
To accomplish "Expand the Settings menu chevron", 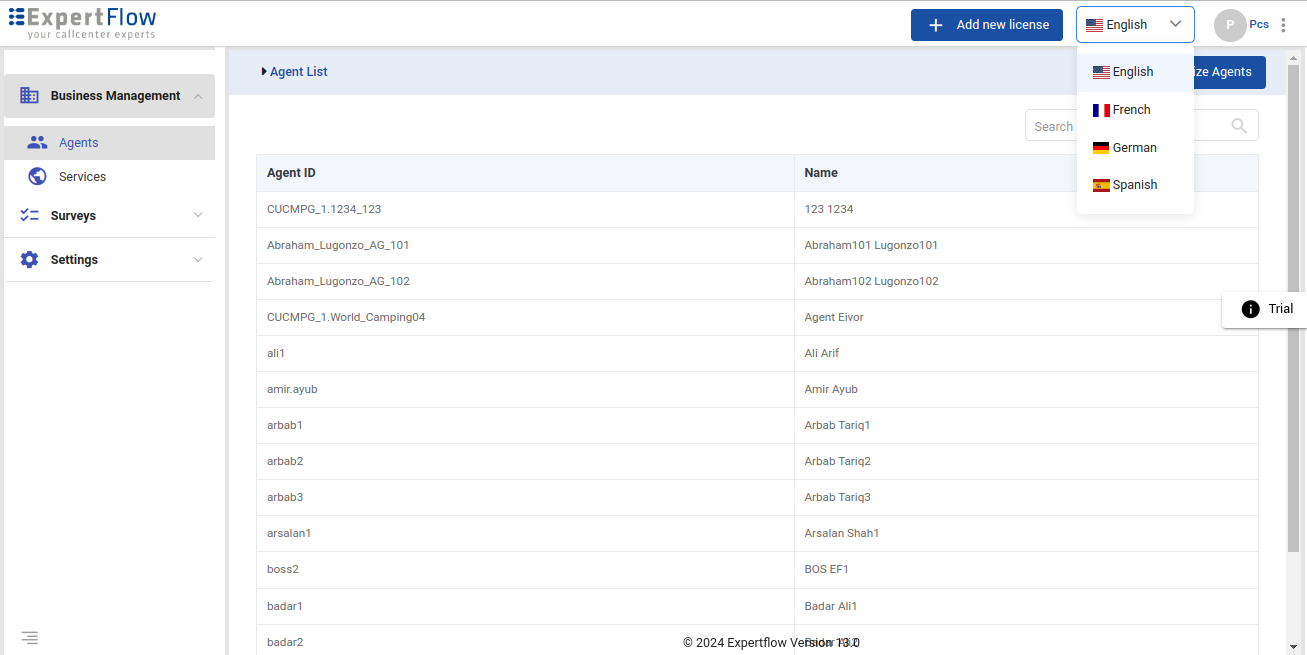I will [x=198, y=260].
